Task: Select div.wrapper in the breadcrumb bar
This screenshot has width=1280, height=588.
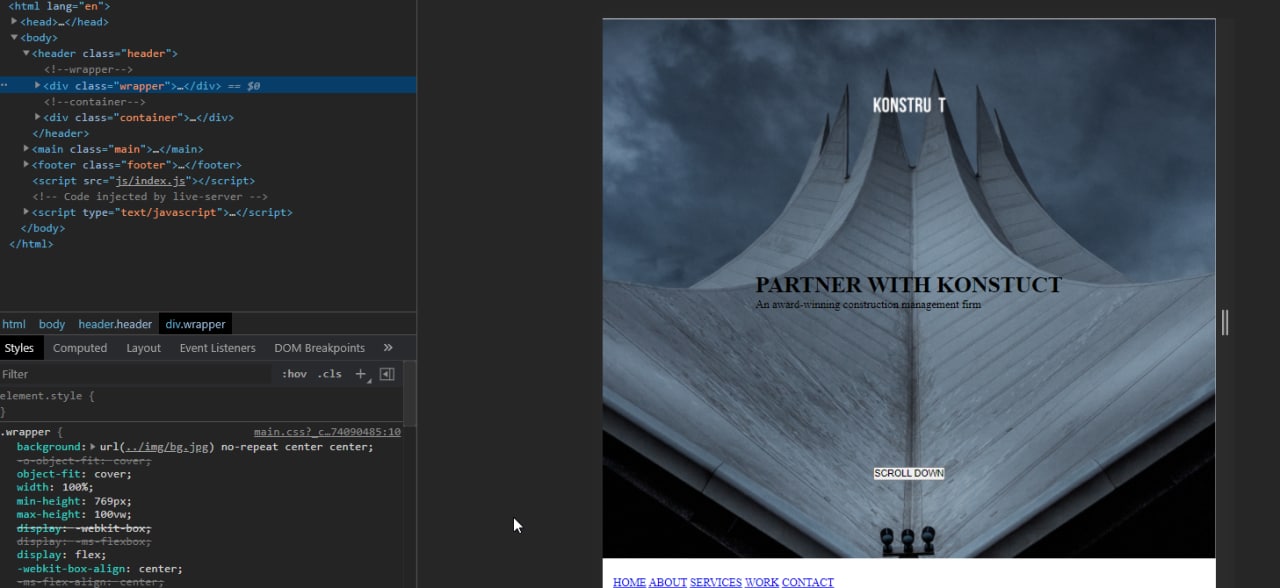Action: tap(196, 324)
